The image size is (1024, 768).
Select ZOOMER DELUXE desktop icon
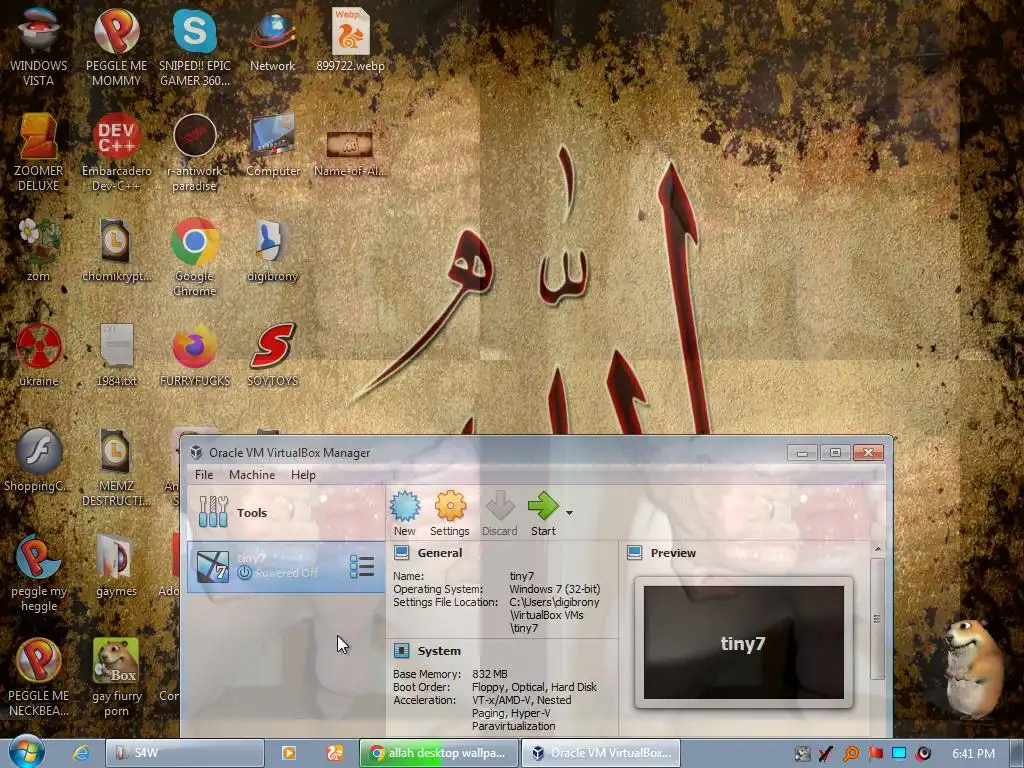[x=39, y=153]
